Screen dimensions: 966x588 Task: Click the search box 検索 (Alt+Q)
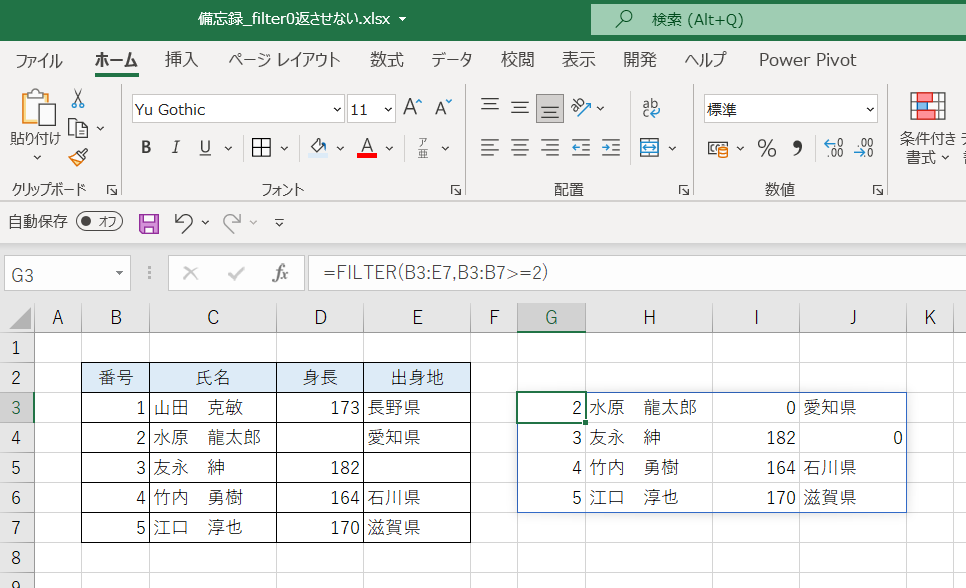click(778, 20)
